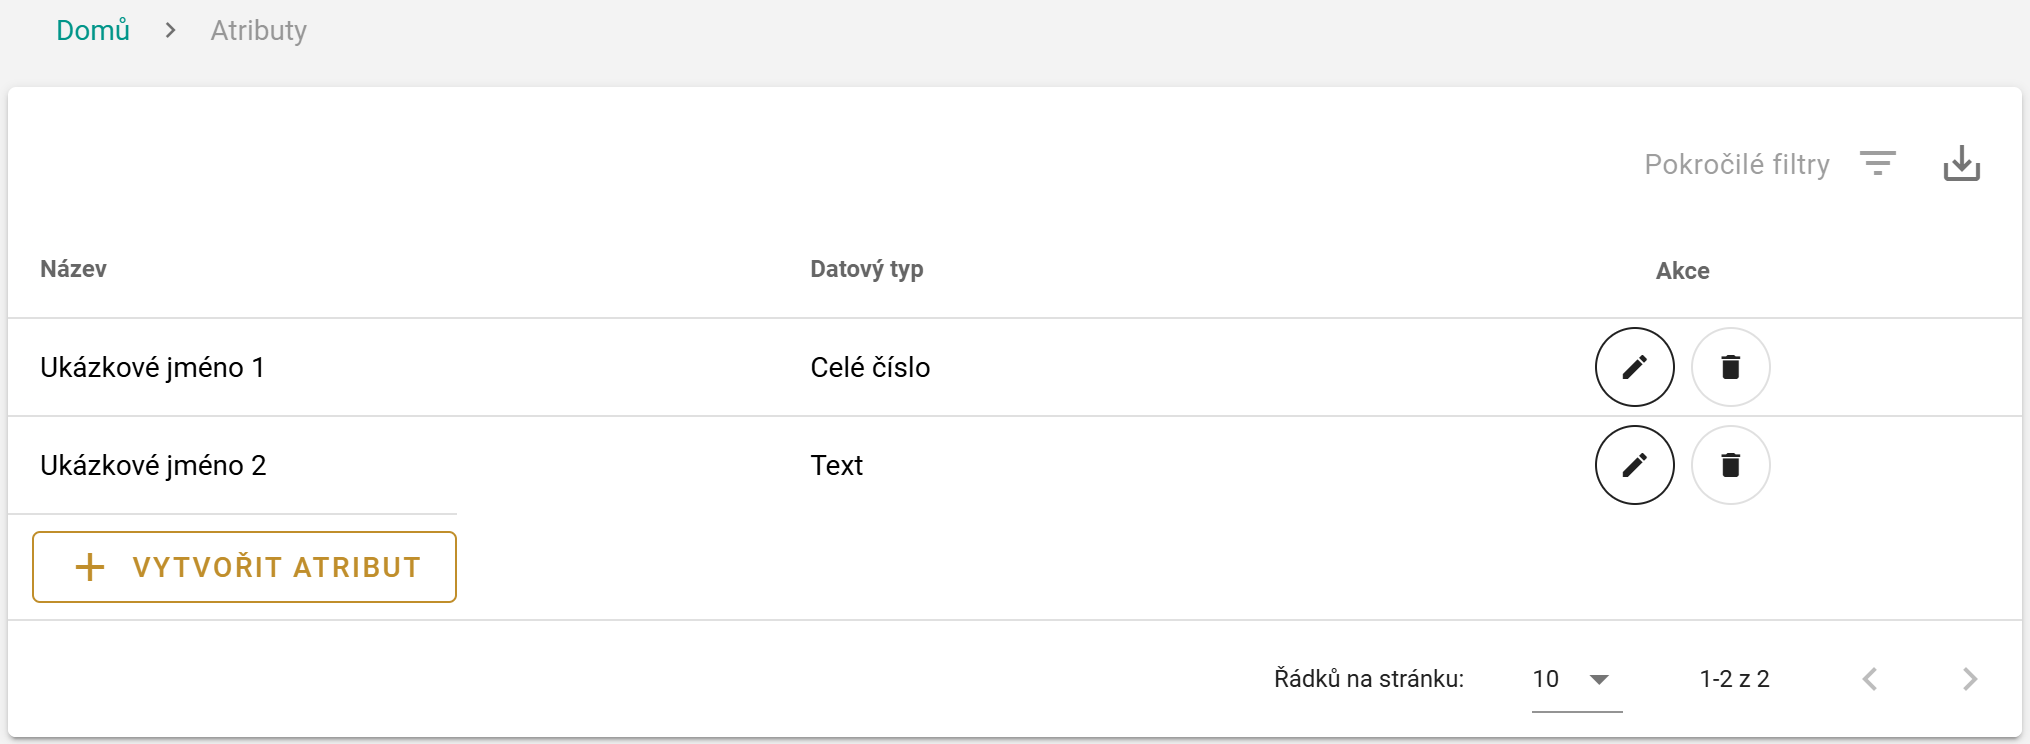Sort by Datový typ column header
This screenshot has width=2030, height=744.
pyautogui.click(x=866, y=269)
